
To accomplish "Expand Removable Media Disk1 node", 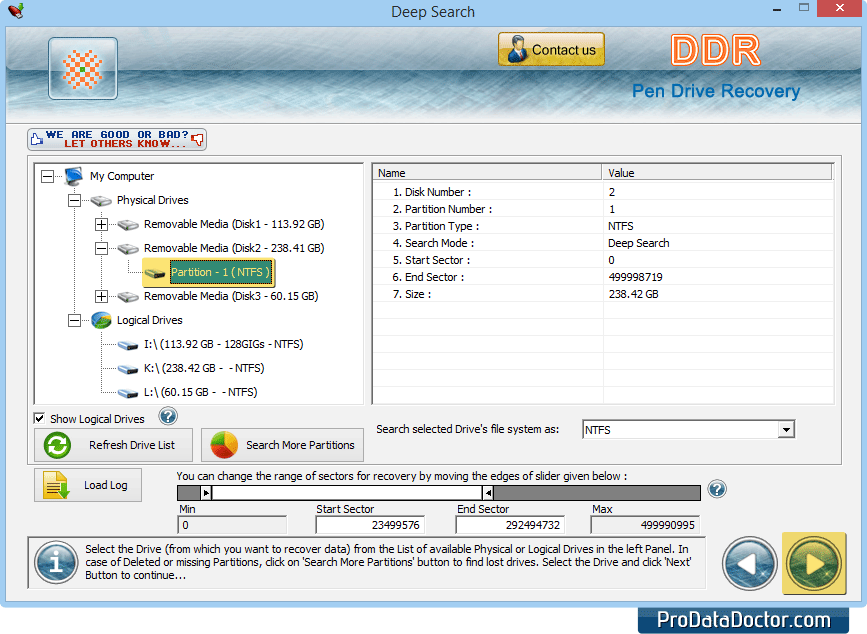I will (101, 224).
